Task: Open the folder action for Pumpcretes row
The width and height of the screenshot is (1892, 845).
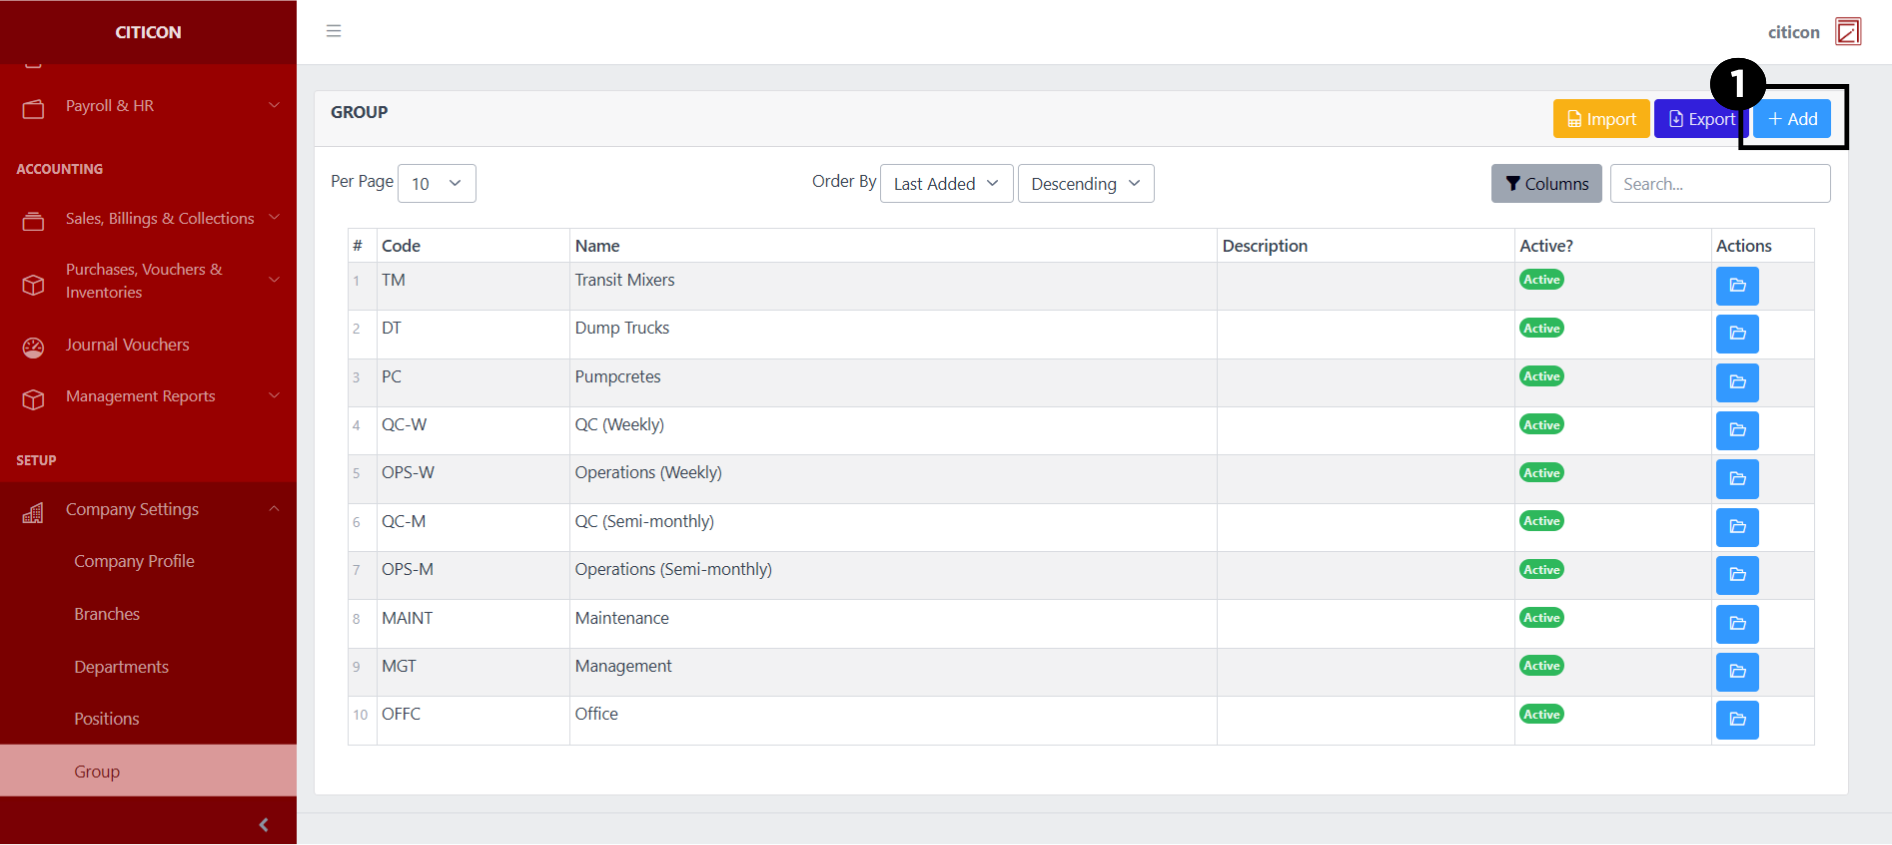Action: pos(1737,382)
